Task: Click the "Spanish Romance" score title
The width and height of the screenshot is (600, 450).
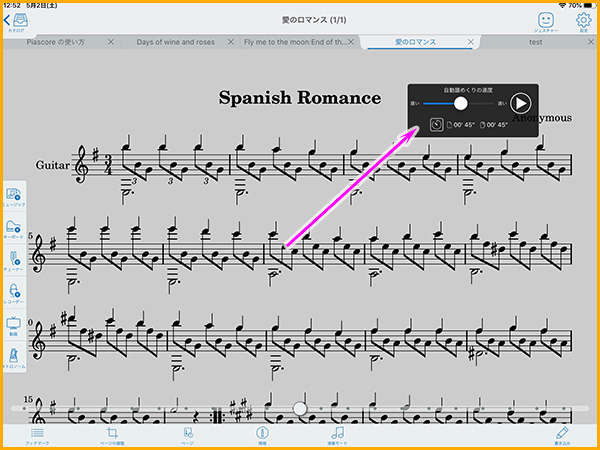Action: 300,98
